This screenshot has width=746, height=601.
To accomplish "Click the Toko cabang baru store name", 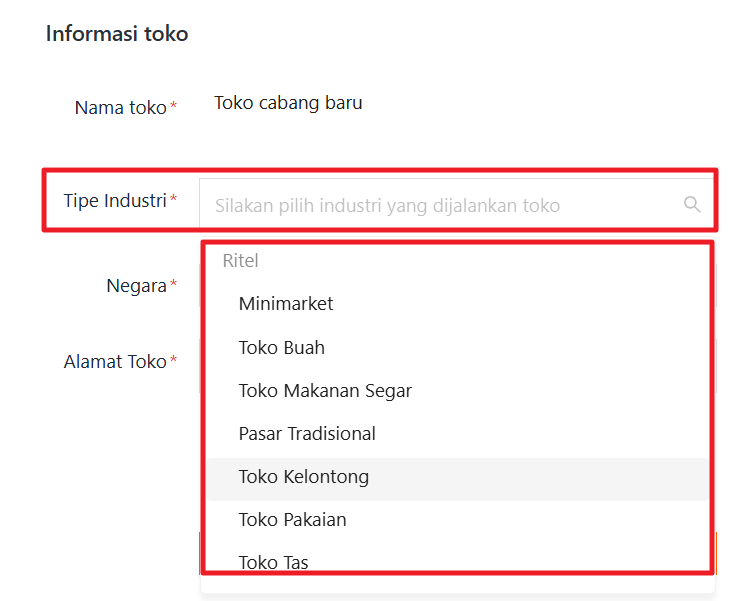I will point(288,103).
